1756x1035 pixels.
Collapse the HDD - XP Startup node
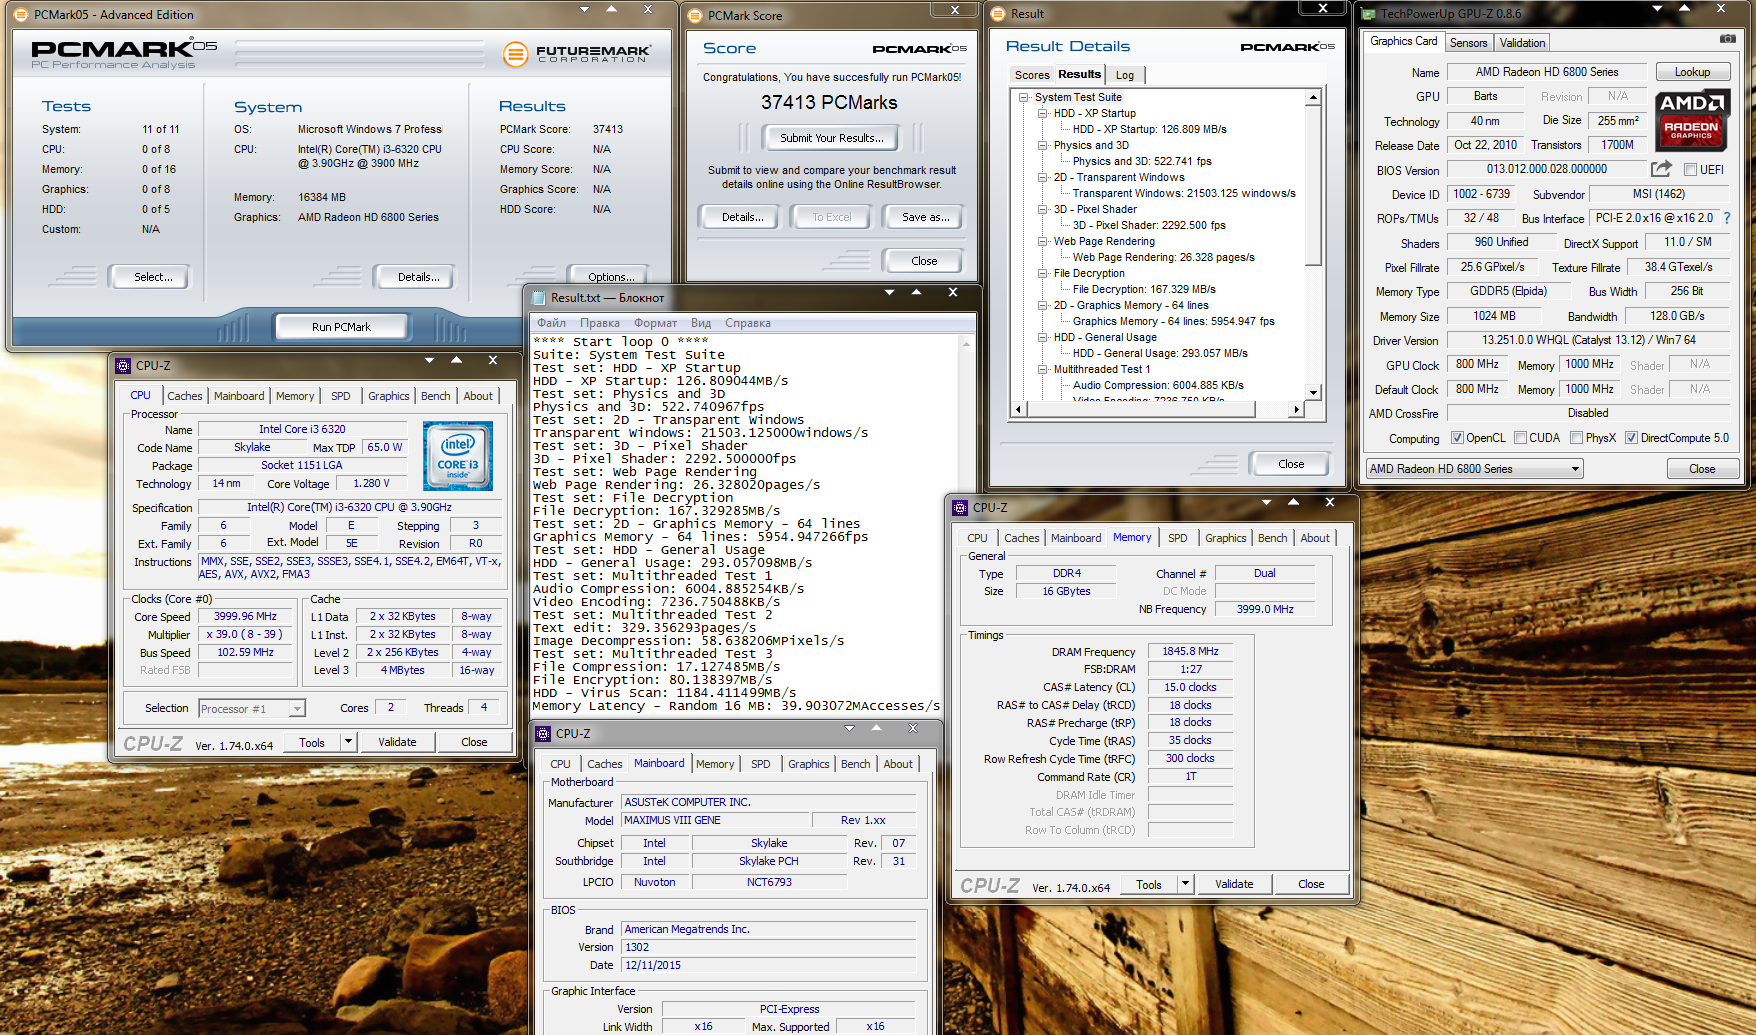[x=1043, y=114]
